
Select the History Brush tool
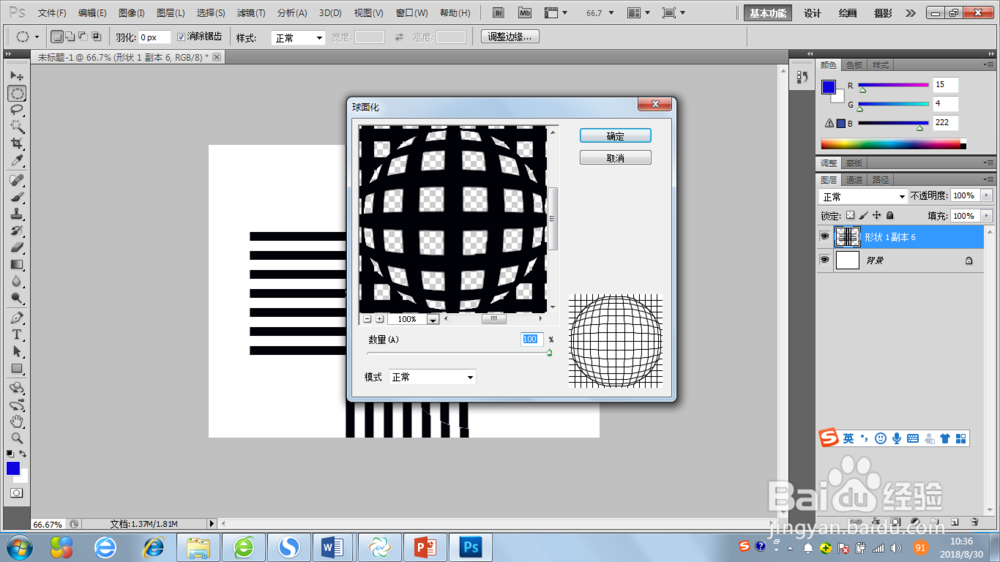tap(17, 230)
